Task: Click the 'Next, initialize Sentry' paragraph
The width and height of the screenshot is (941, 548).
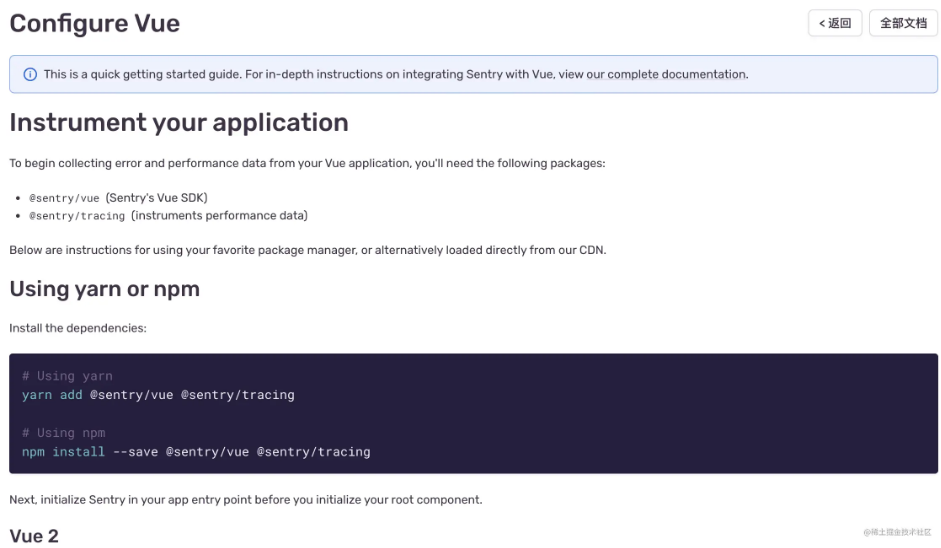Action: pyautogui.click(x=245, y=499)
